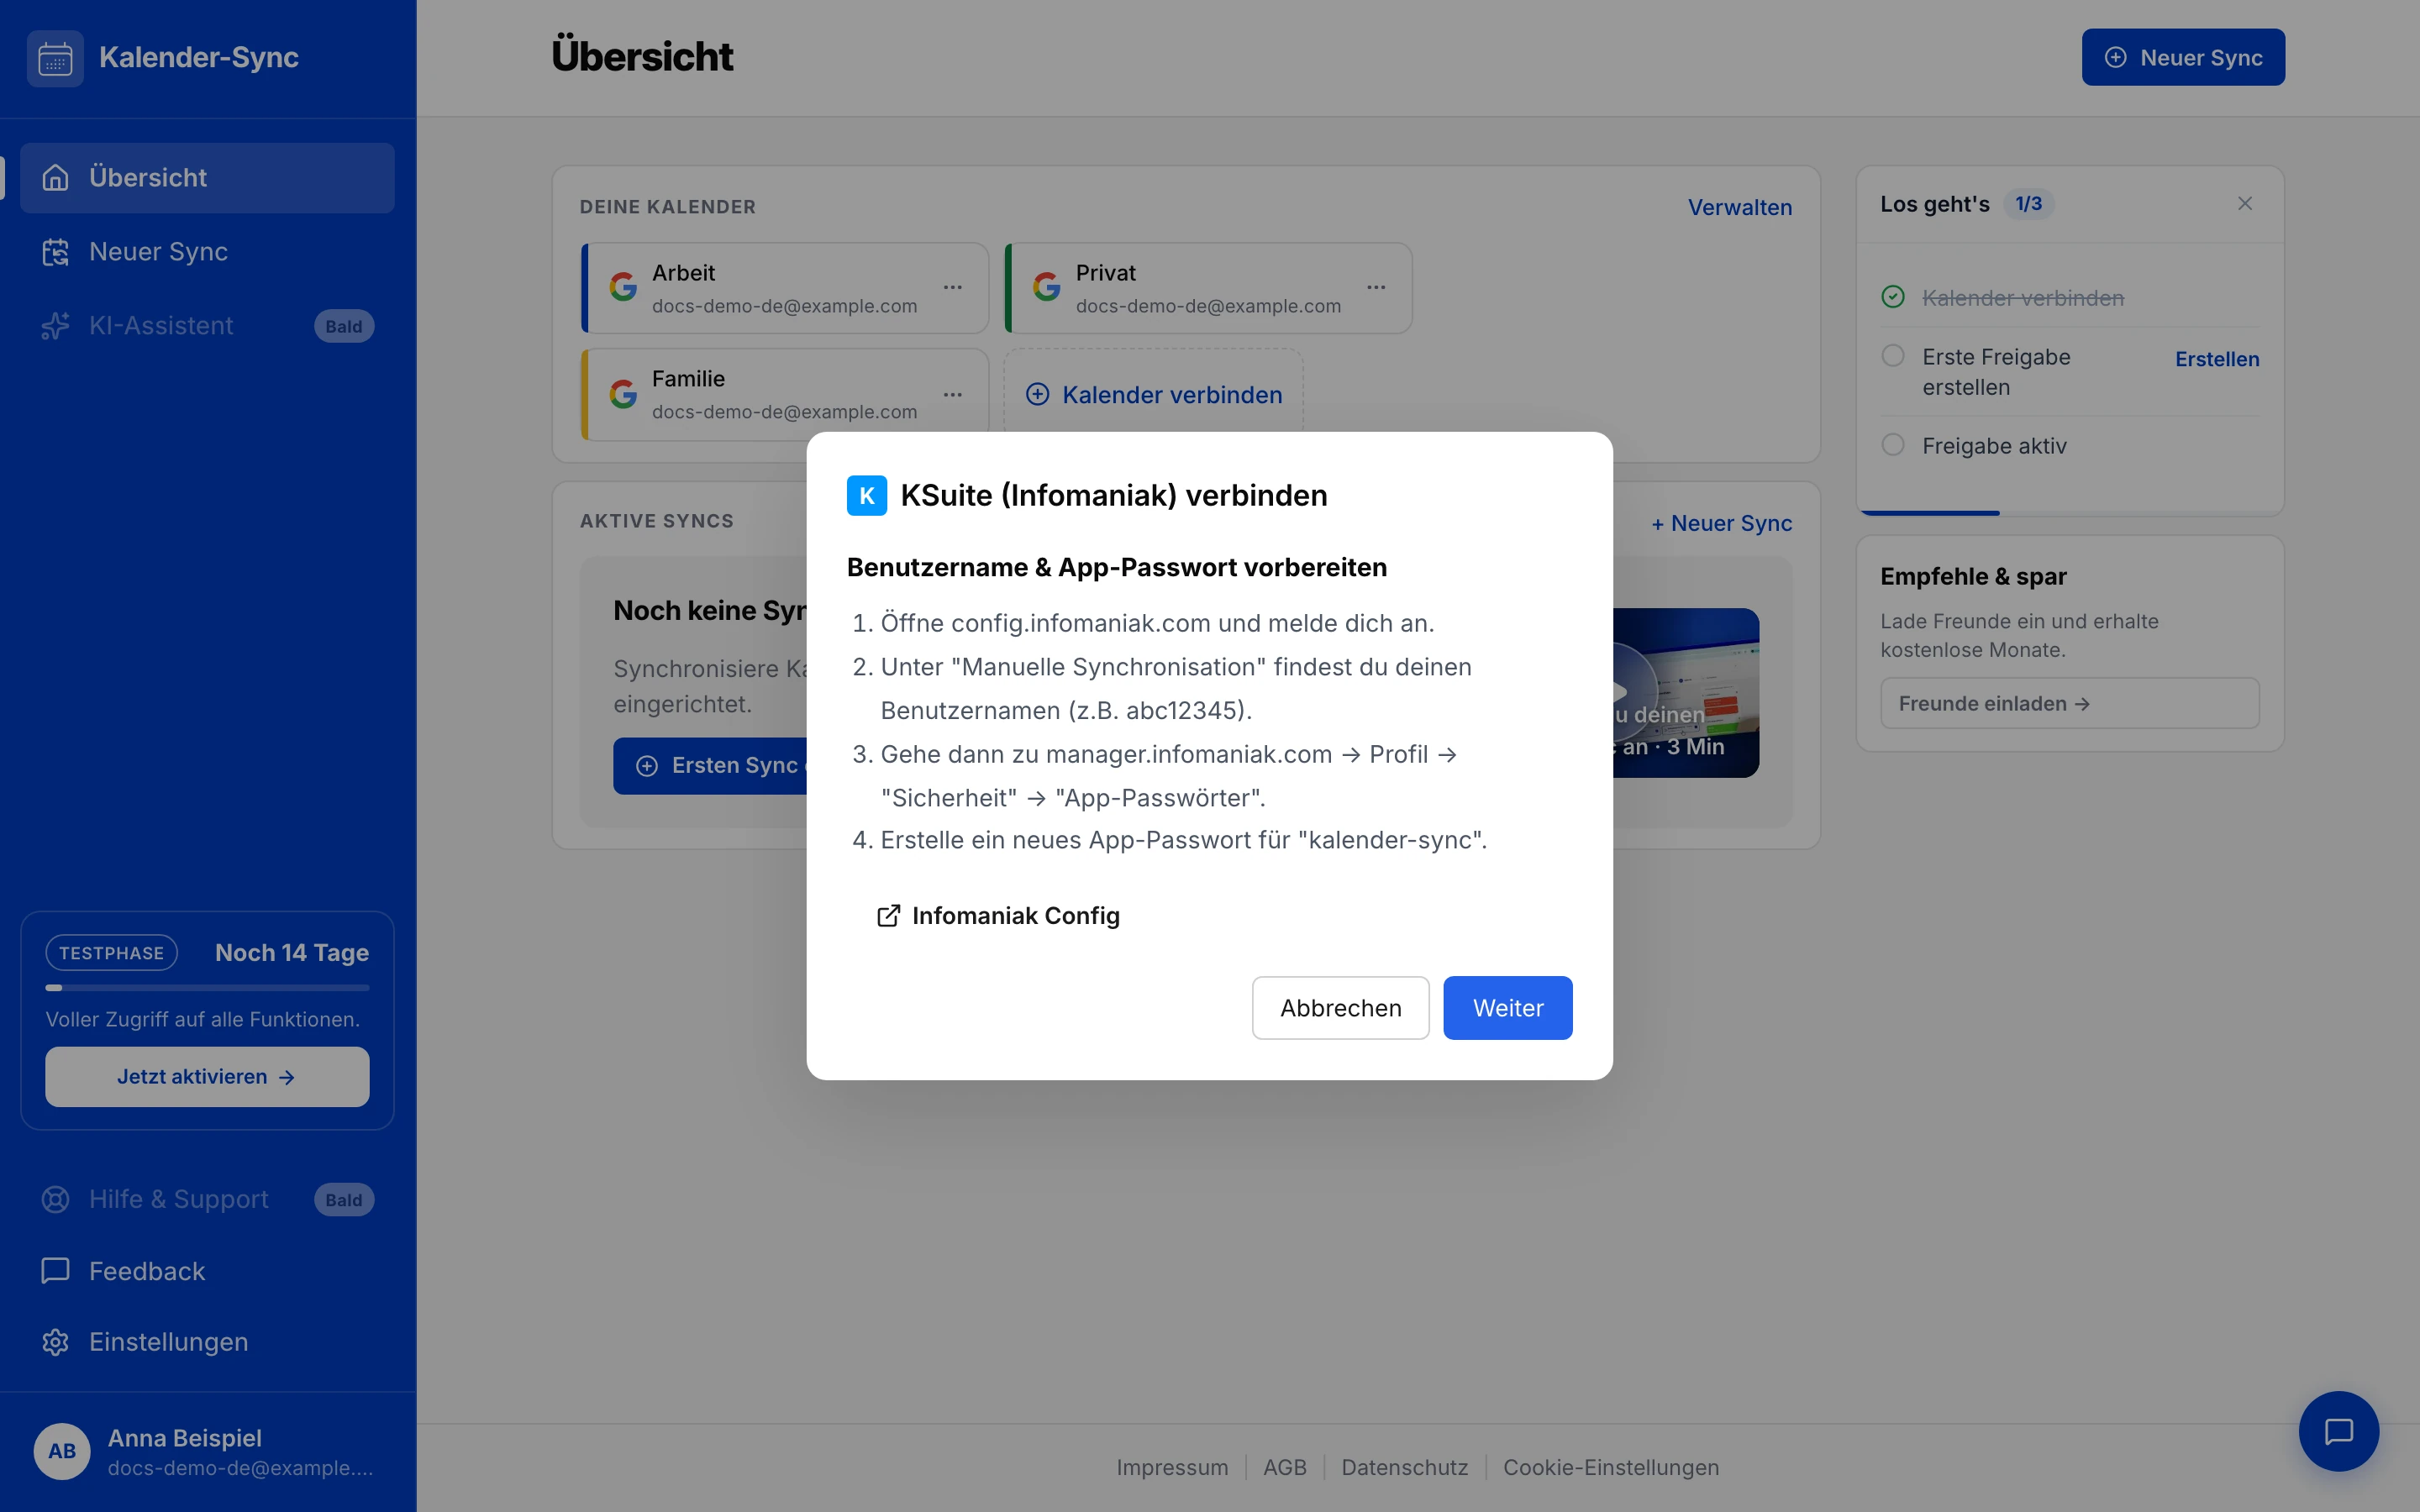Open Feedback in the sidebar

207,1271
